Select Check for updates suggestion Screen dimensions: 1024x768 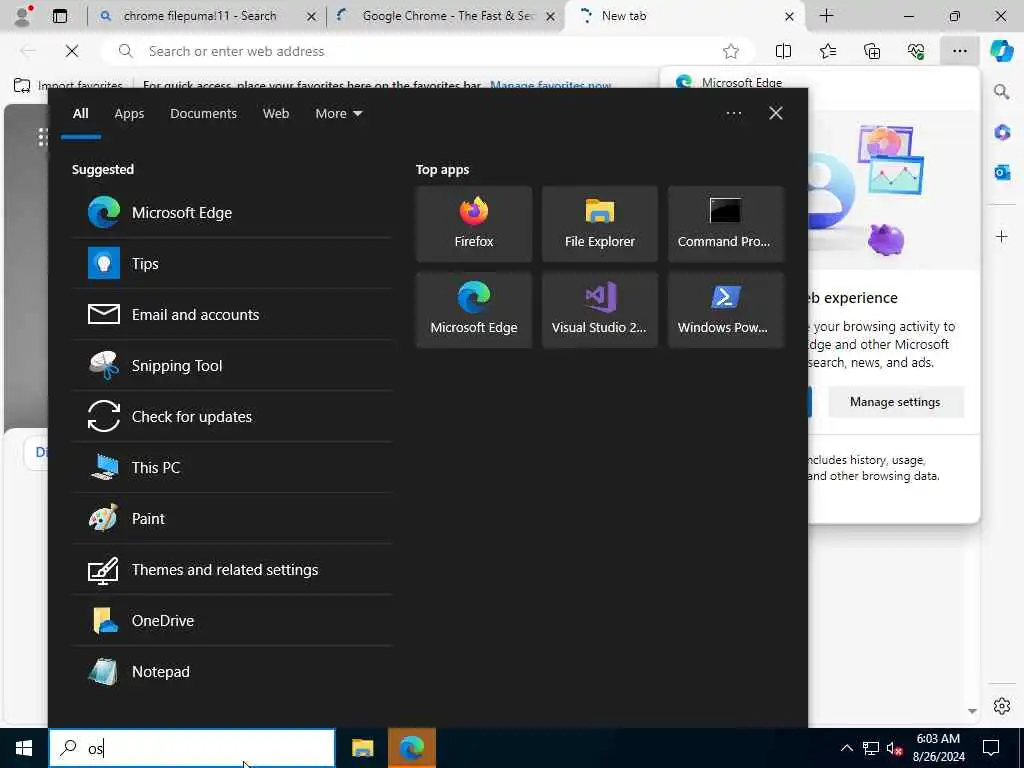click(232, 416)
